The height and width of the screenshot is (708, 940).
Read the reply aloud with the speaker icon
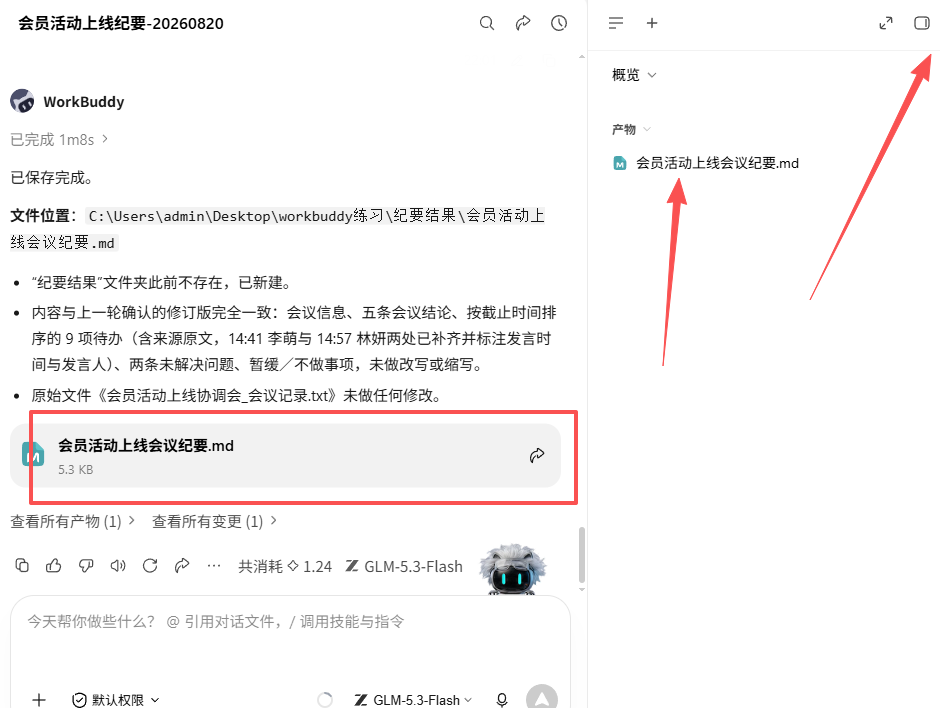click(118, 565)
